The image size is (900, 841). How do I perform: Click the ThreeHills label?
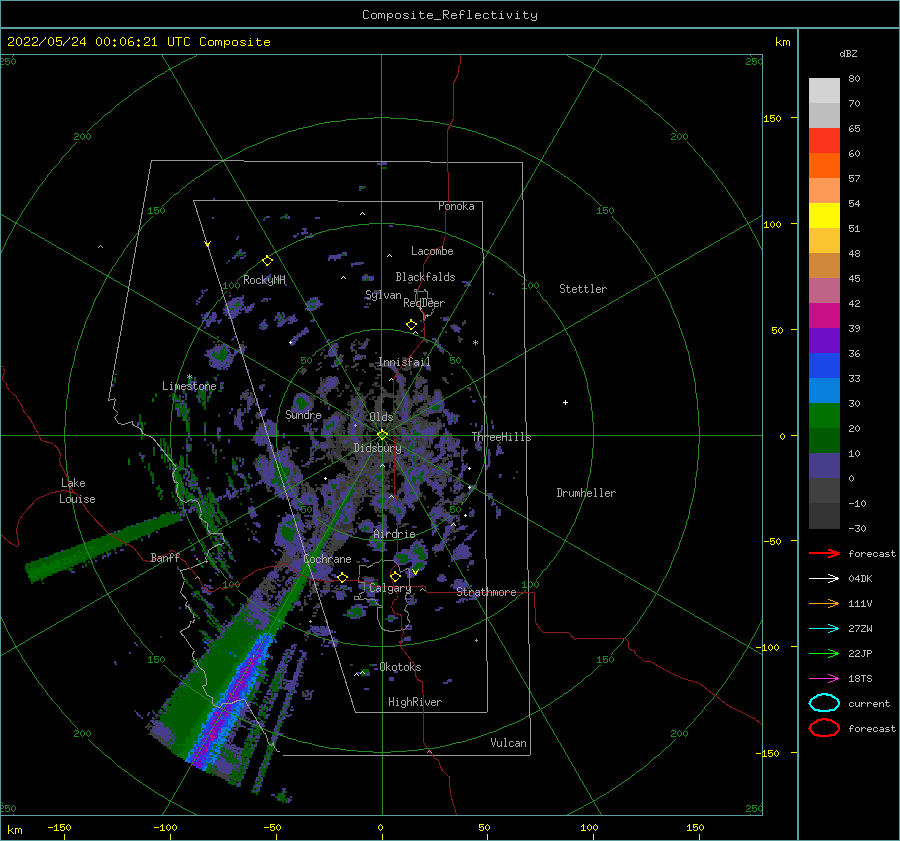click(x=502, y=437)
